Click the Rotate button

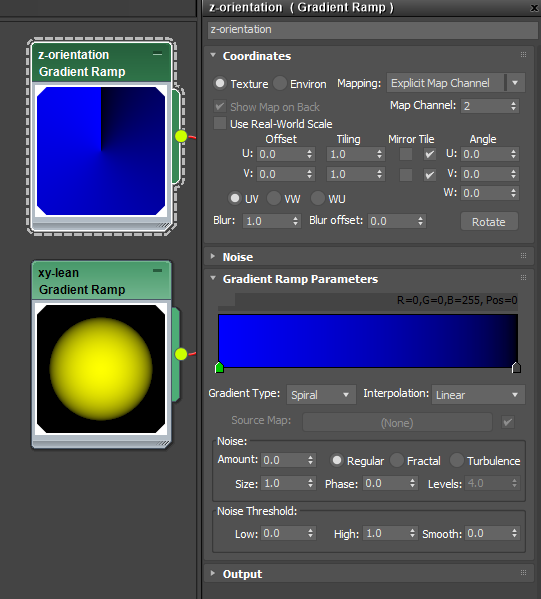[489, 222]
